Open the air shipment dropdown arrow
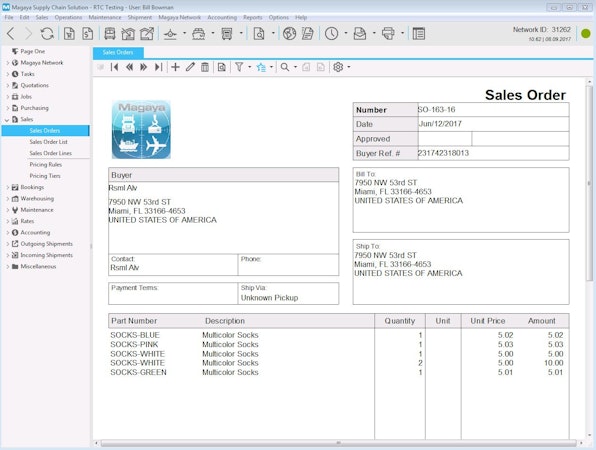The height and width of the screenshot is (450, 596). tap(184, 33)
